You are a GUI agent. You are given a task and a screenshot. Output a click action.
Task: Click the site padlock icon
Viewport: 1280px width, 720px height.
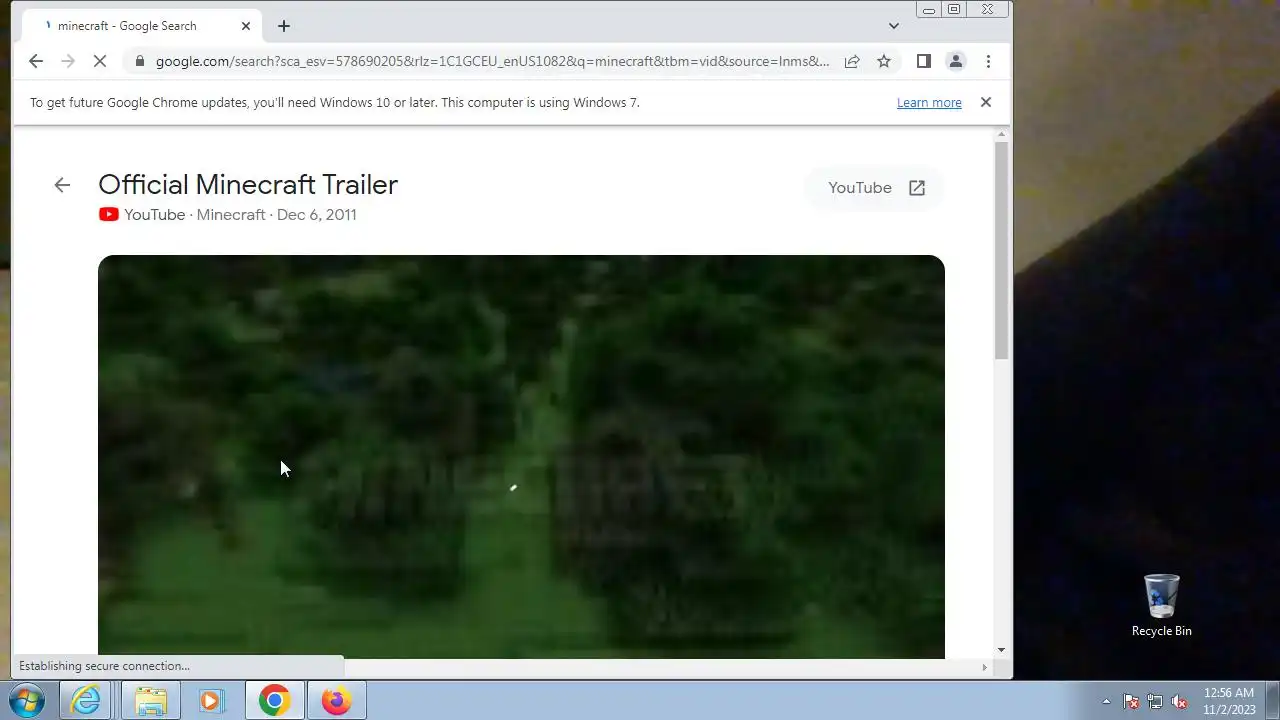point(139,61)
